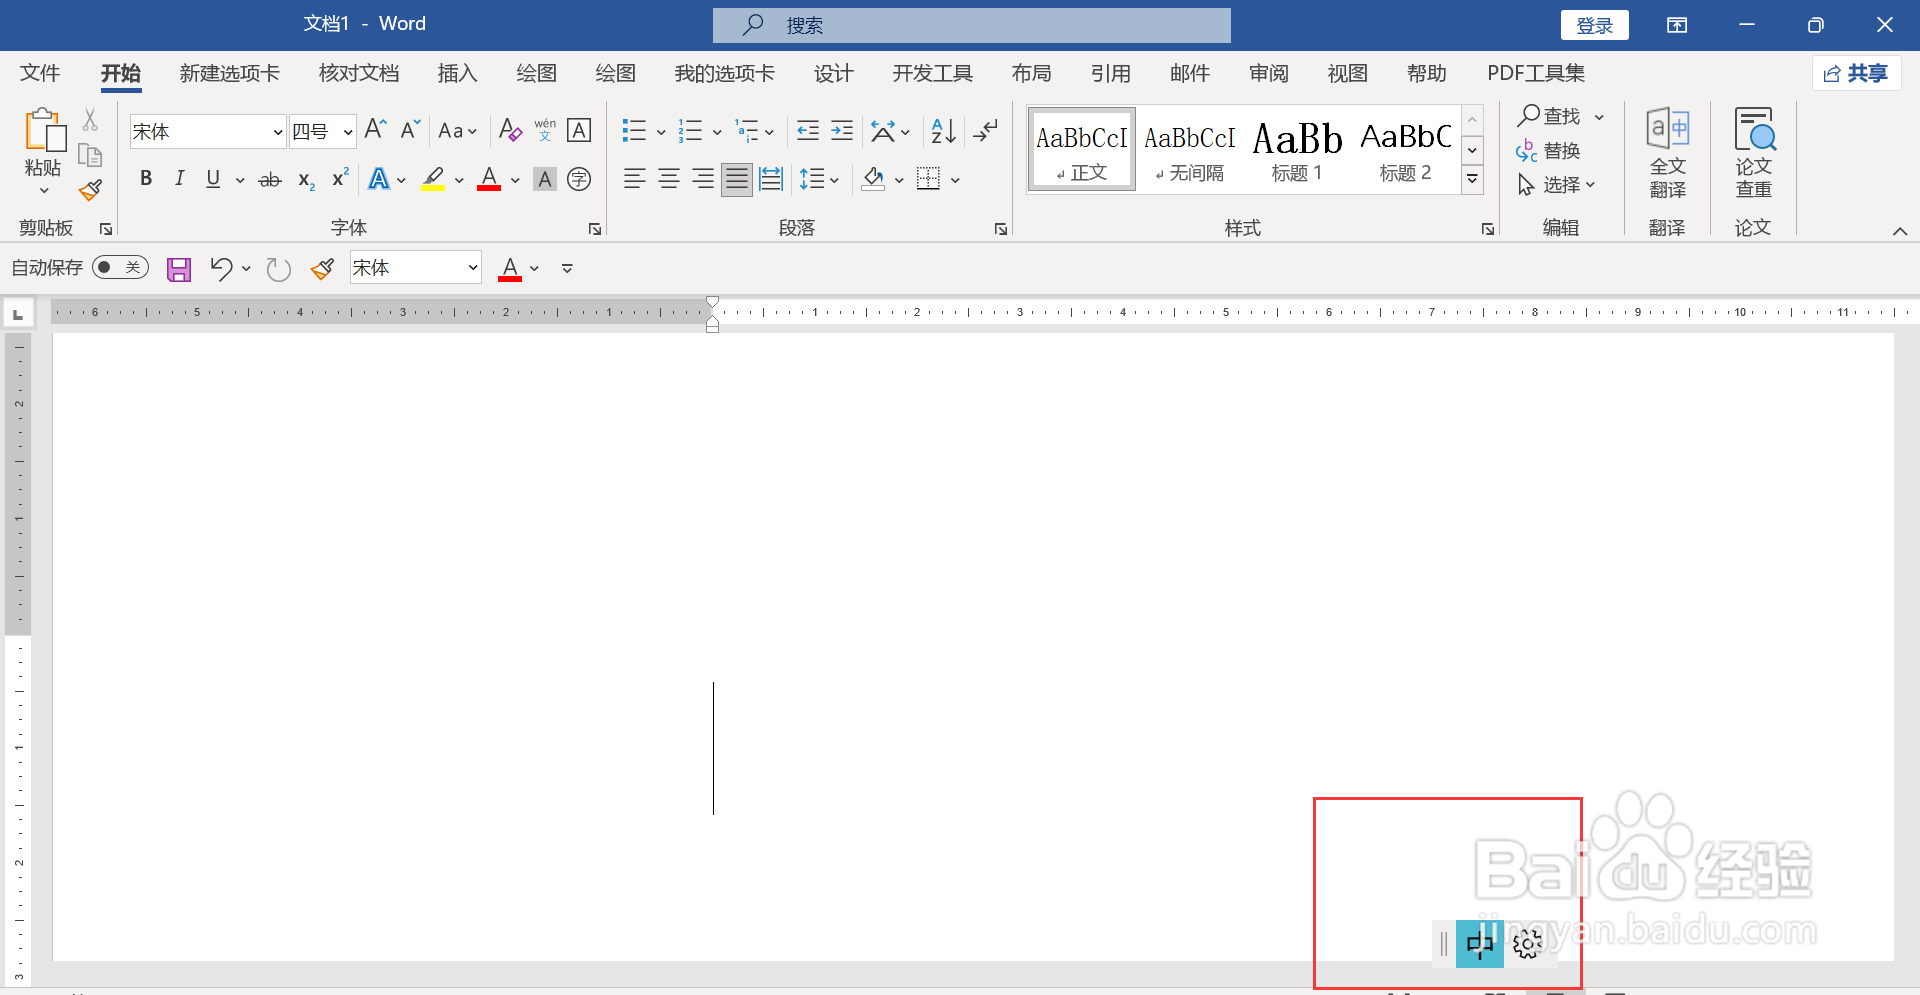
Task: Undo the last action
Action: (x=221, y=268)
